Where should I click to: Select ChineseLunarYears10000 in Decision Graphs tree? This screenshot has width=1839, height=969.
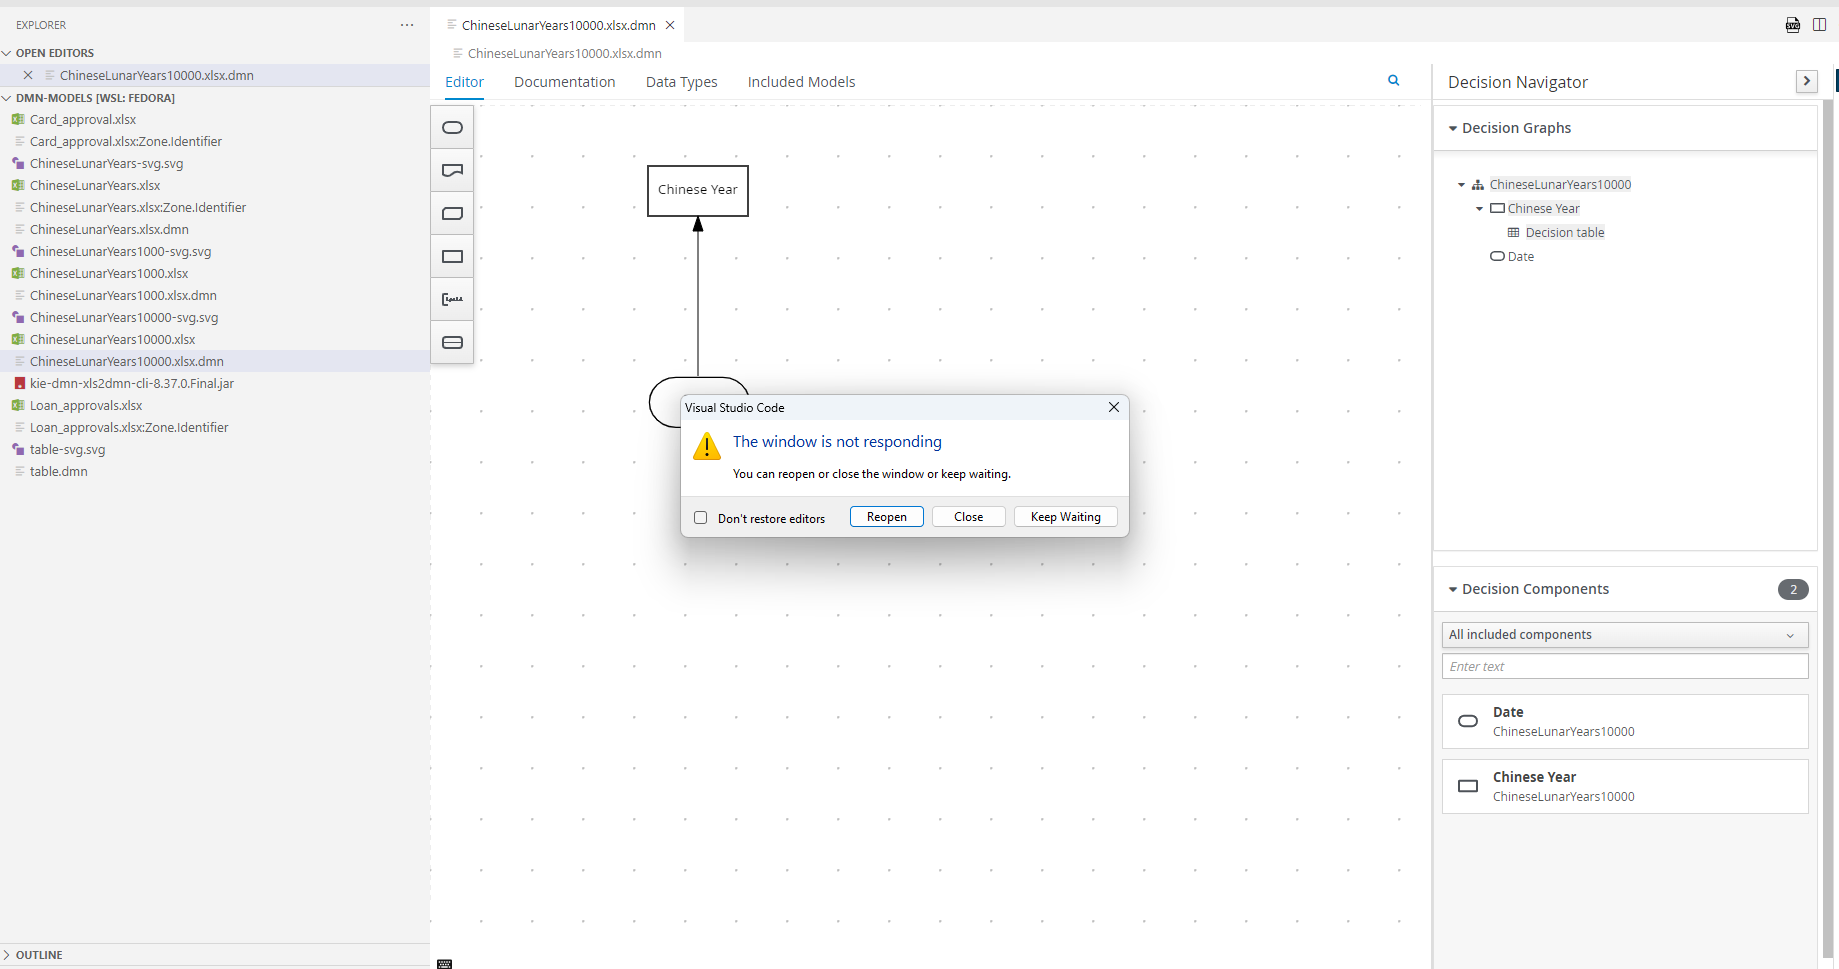(x=1560, y=185)
